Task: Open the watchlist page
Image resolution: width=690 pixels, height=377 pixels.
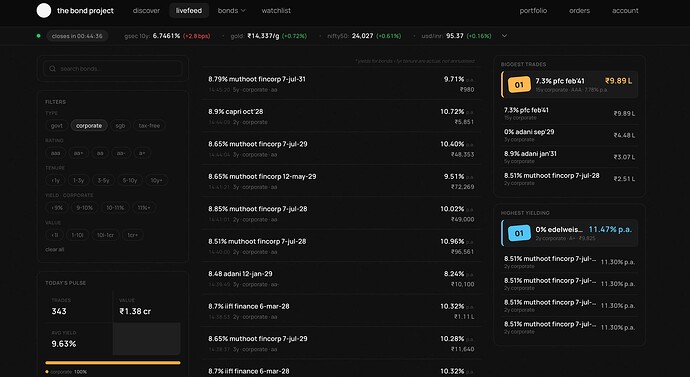Action: coord(276,11)
